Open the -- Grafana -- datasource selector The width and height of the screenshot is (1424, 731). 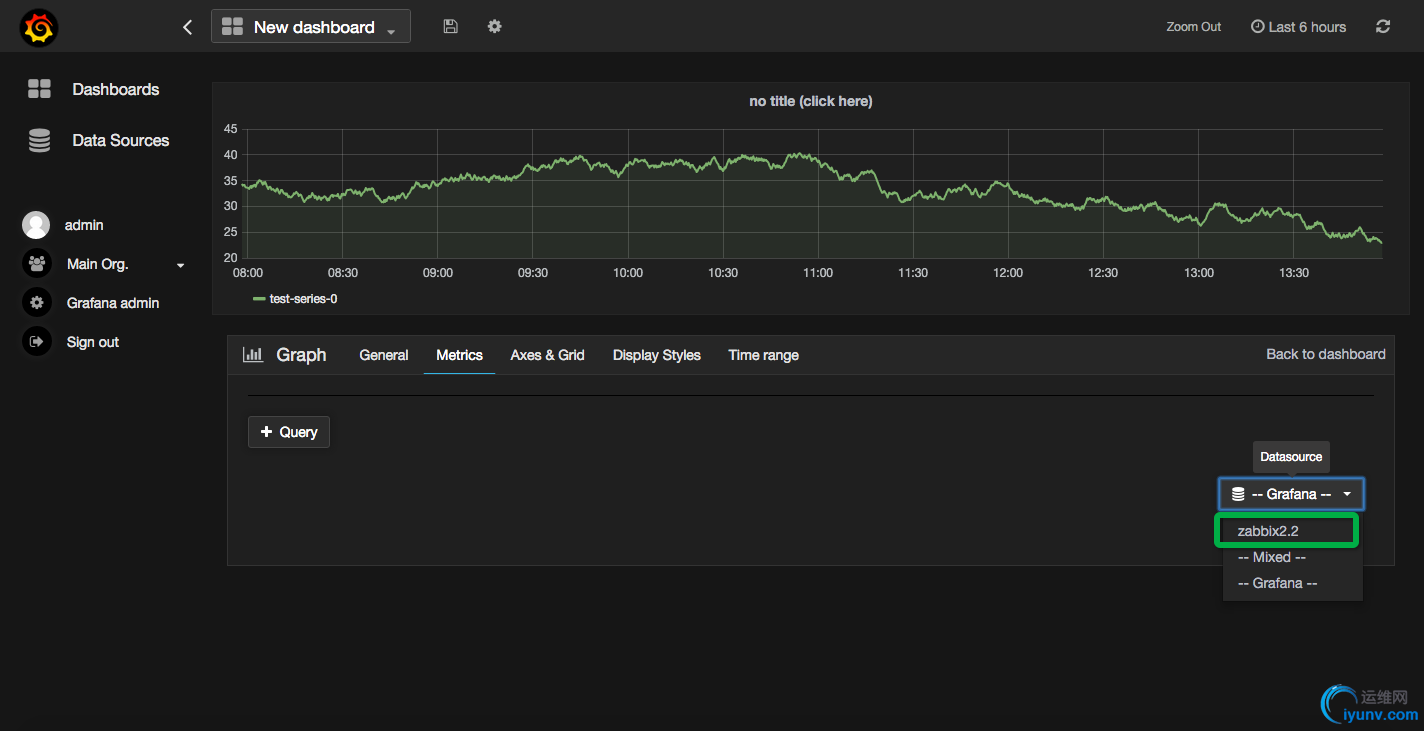click(x=1291, y=494)
